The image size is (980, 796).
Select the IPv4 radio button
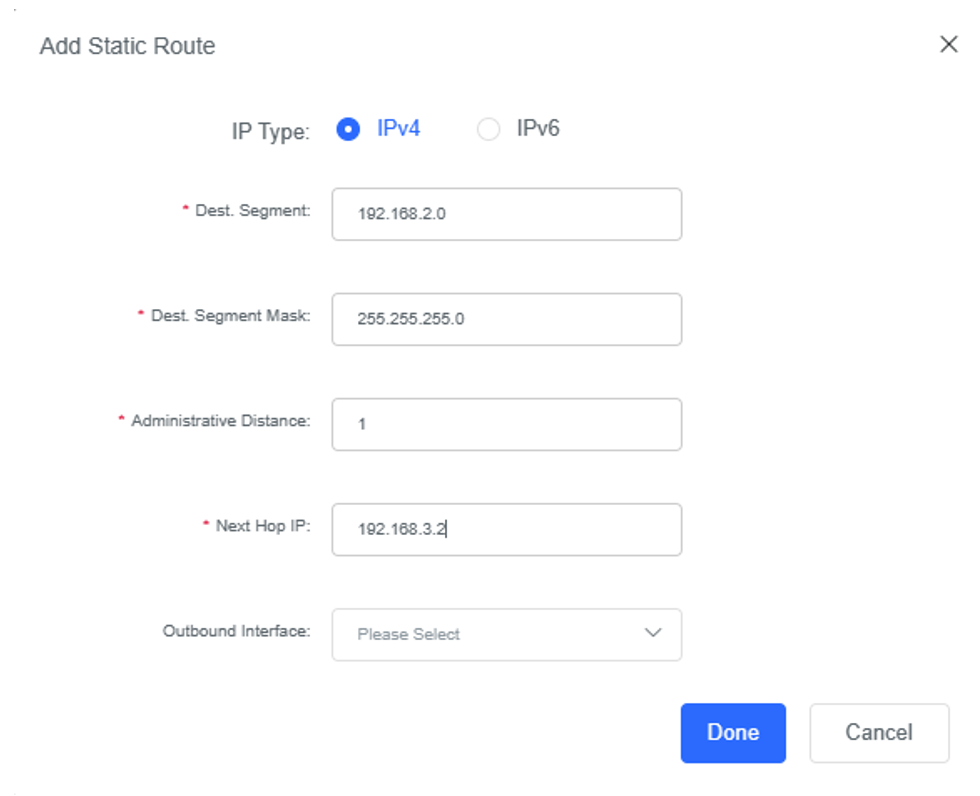(348, 129)
